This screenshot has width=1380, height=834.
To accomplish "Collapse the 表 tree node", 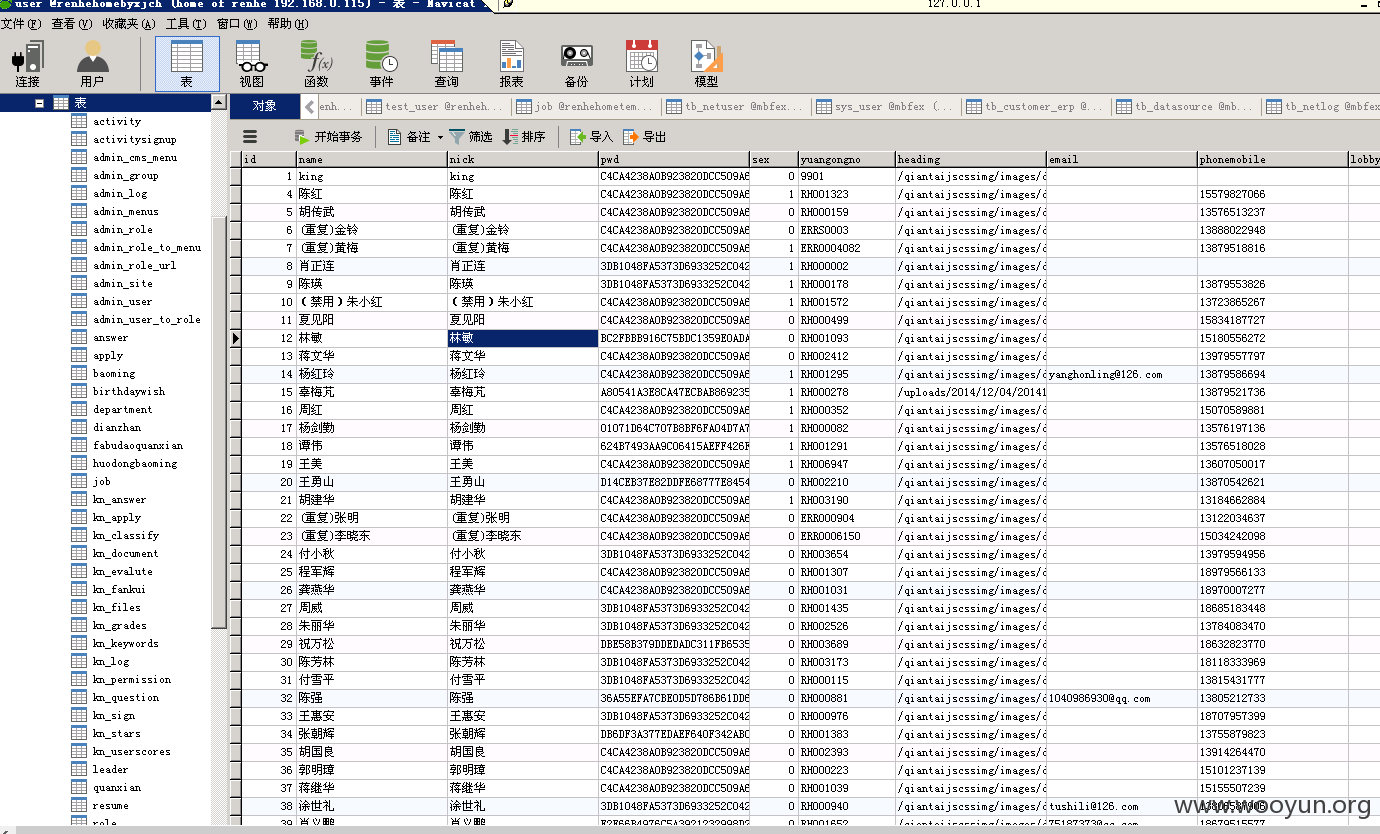I will (39, 103).
